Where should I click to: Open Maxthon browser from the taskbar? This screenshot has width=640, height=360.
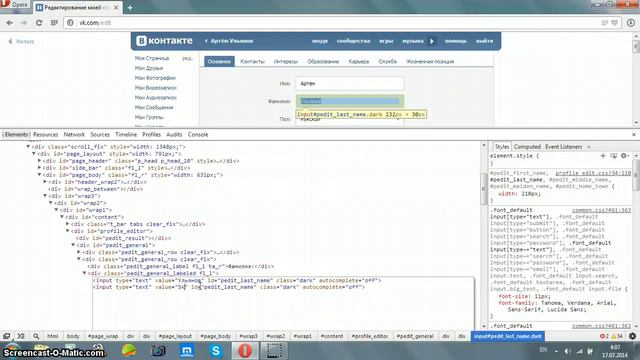point(187,350)
